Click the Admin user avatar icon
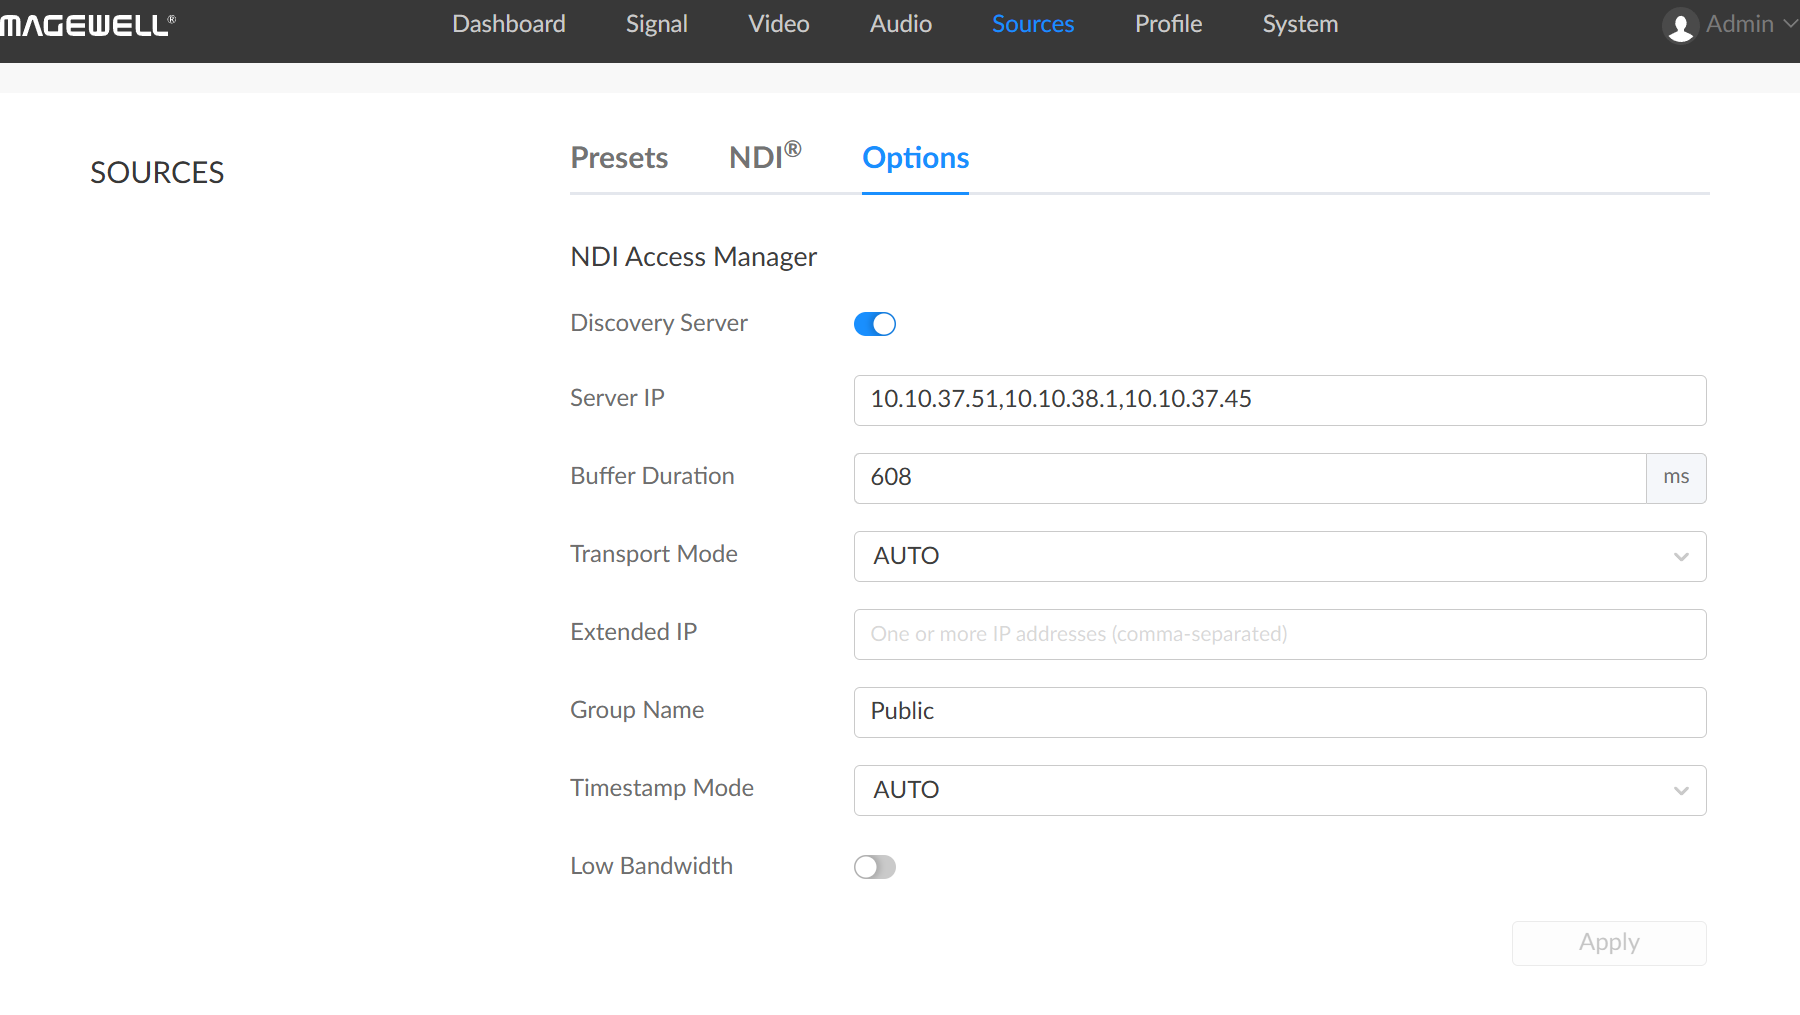Image resolution: width=1800 pixels, height=1015 pixels. (1680, 25)
